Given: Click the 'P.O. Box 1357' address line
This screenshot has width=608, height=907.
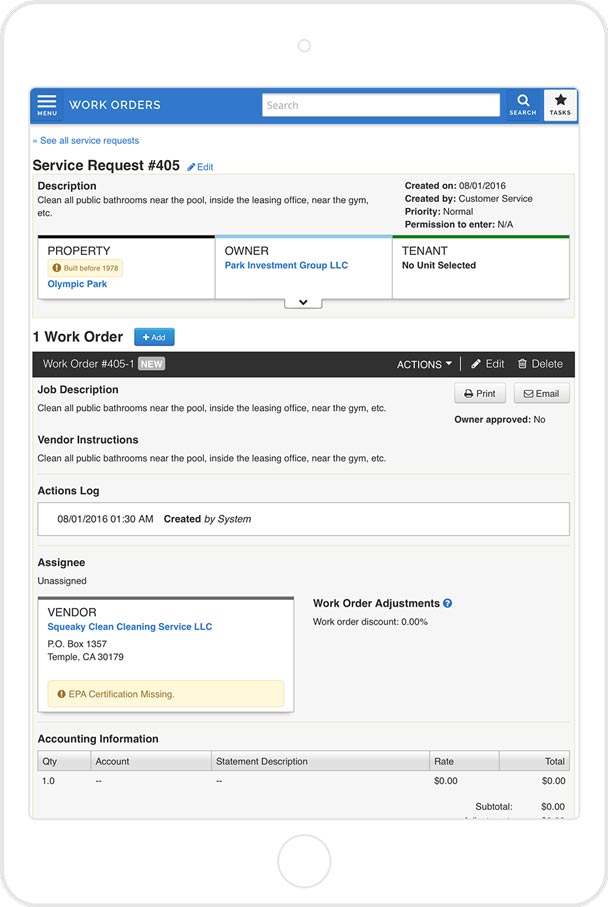Looking at the screenshot, I should (77, 644).
